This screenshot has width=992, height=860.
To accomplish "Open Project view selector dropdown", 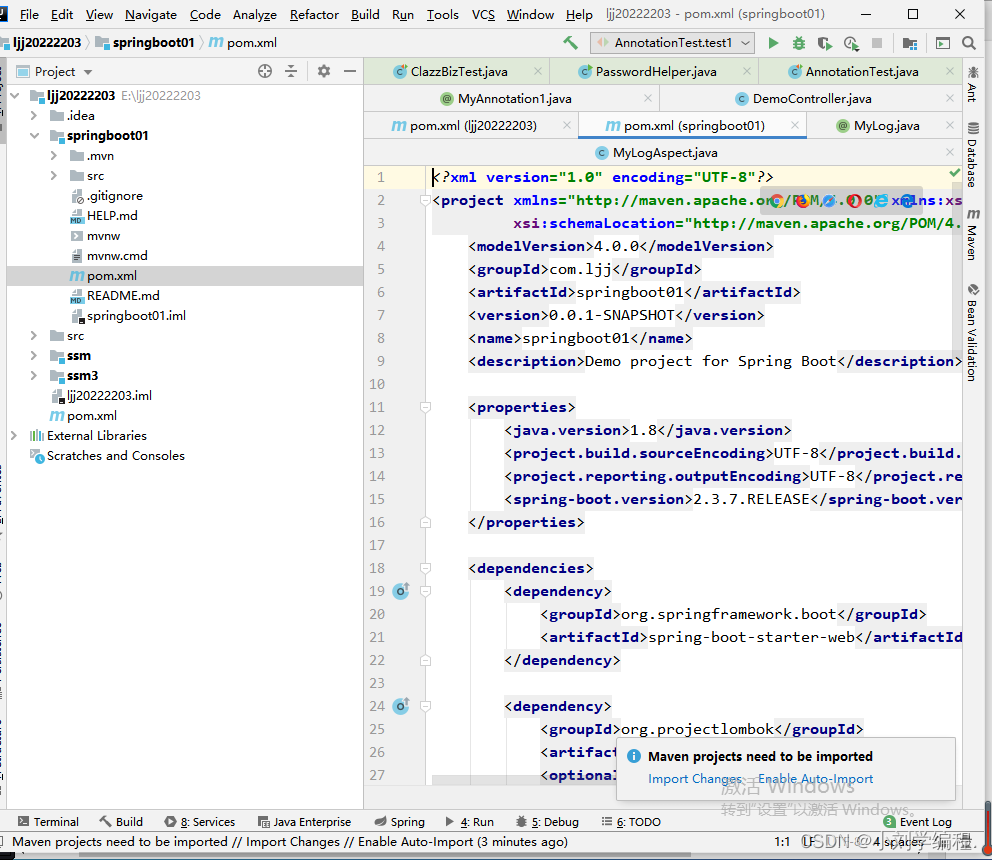I will tap(55, 72).
